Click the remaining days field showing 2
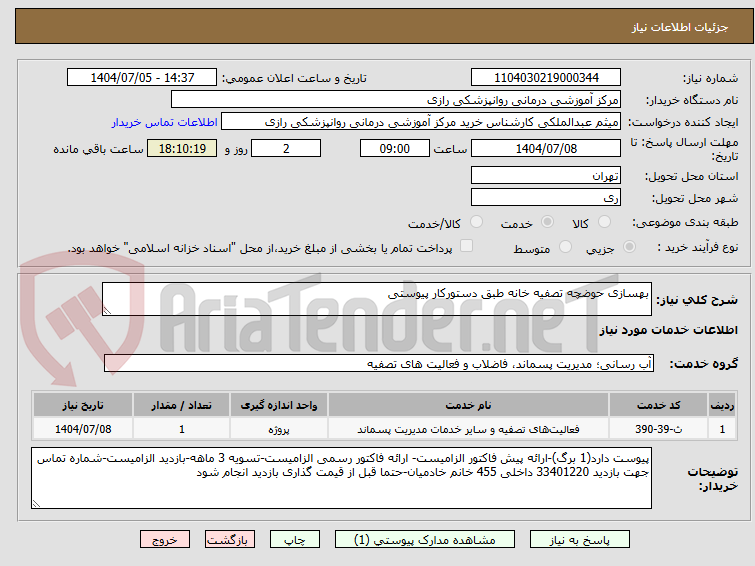 click(x=286, y=148)
